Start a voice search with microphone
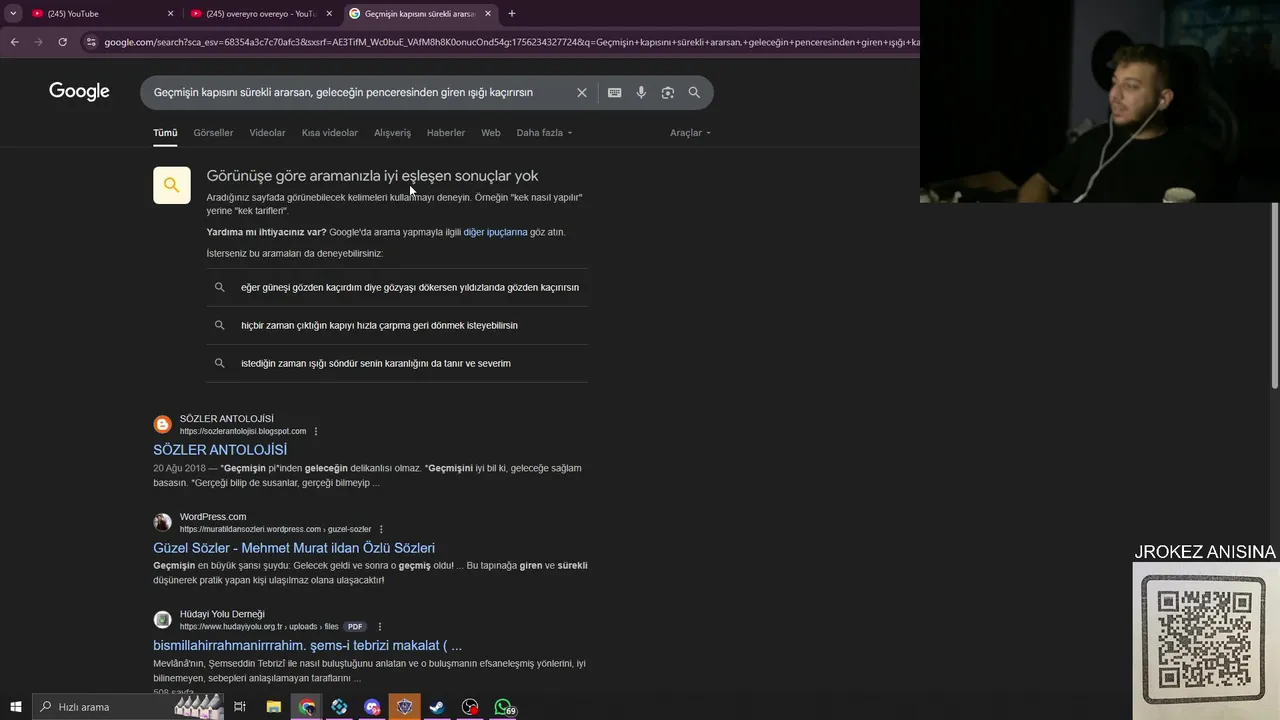The height and width of the screenshot is (720, 1280). [x=641, y=93]
